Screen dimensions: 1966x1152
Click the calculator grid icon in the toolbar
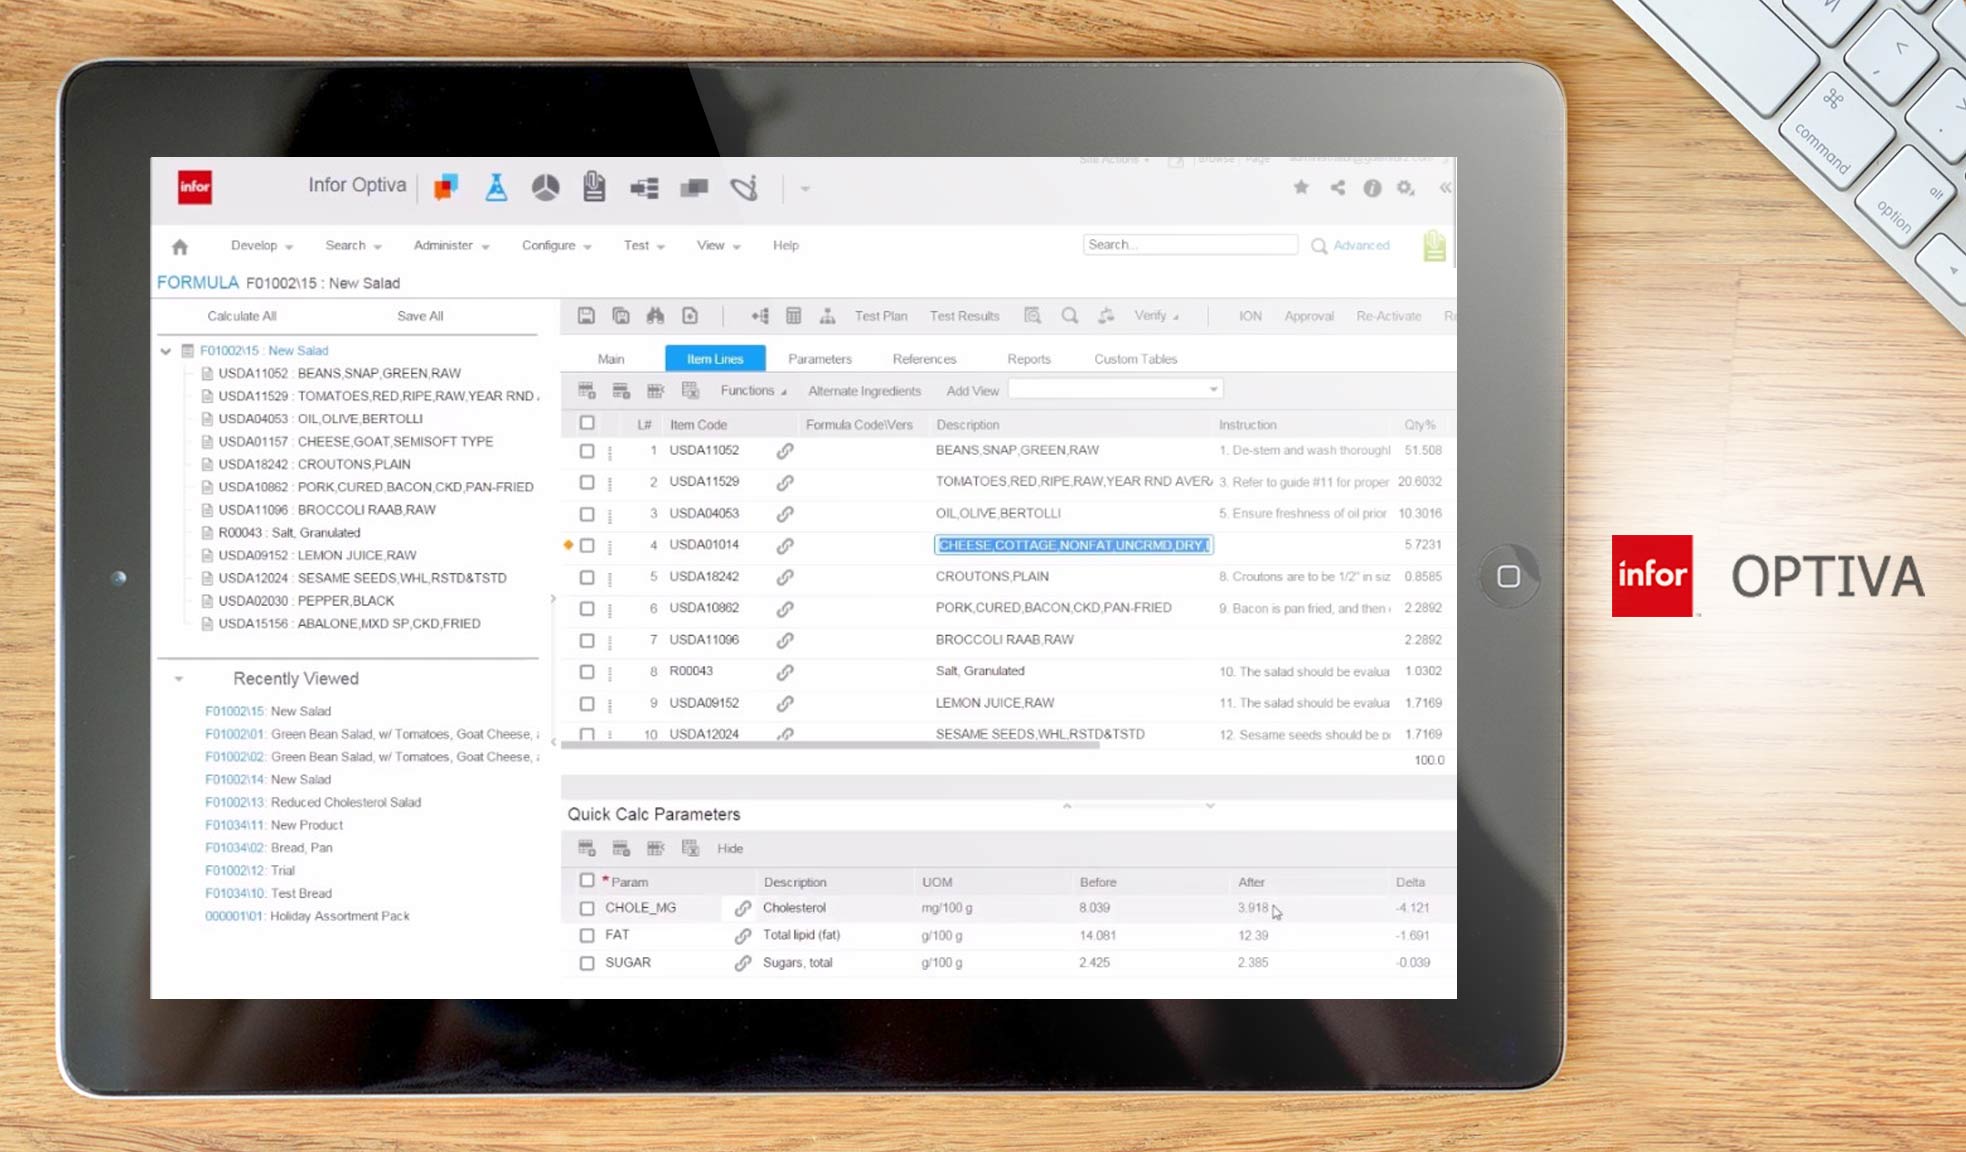pos(794,316)
